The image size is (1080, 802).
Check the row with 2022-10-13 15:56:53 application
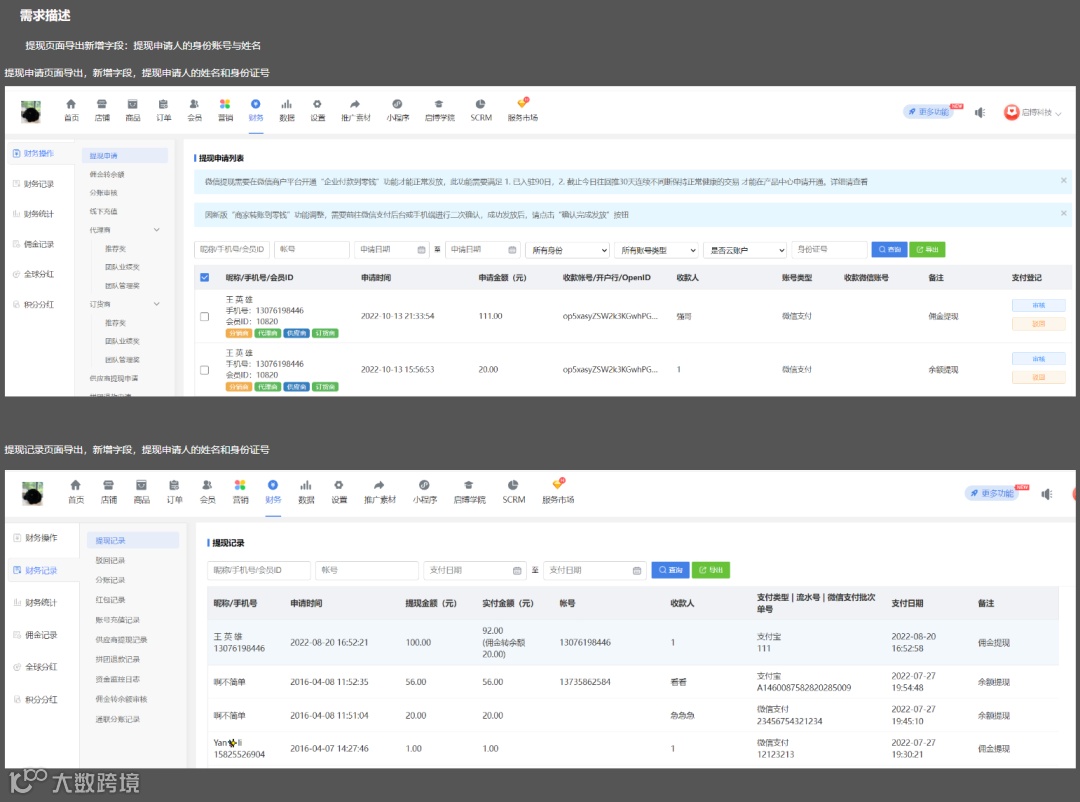205,370
